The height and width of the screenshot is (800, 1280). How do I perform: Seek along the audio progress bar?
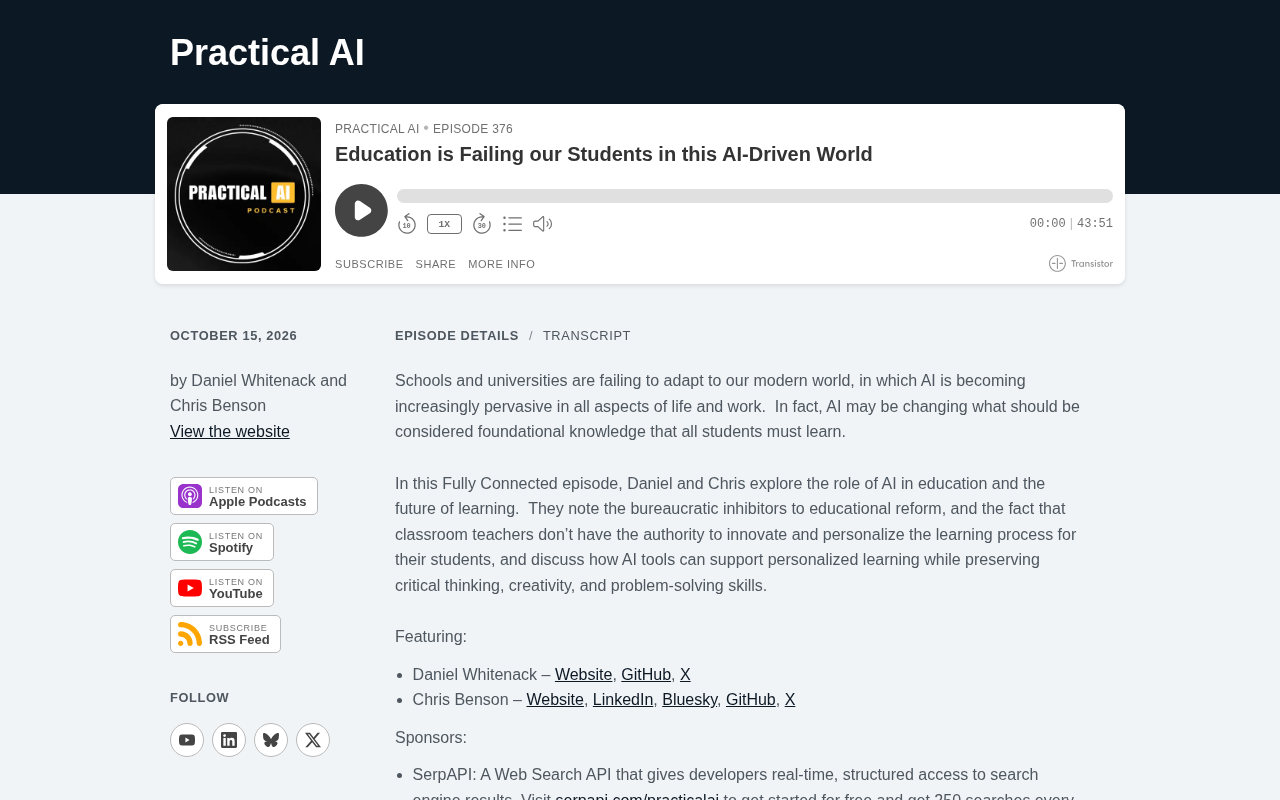pos(755,196)
